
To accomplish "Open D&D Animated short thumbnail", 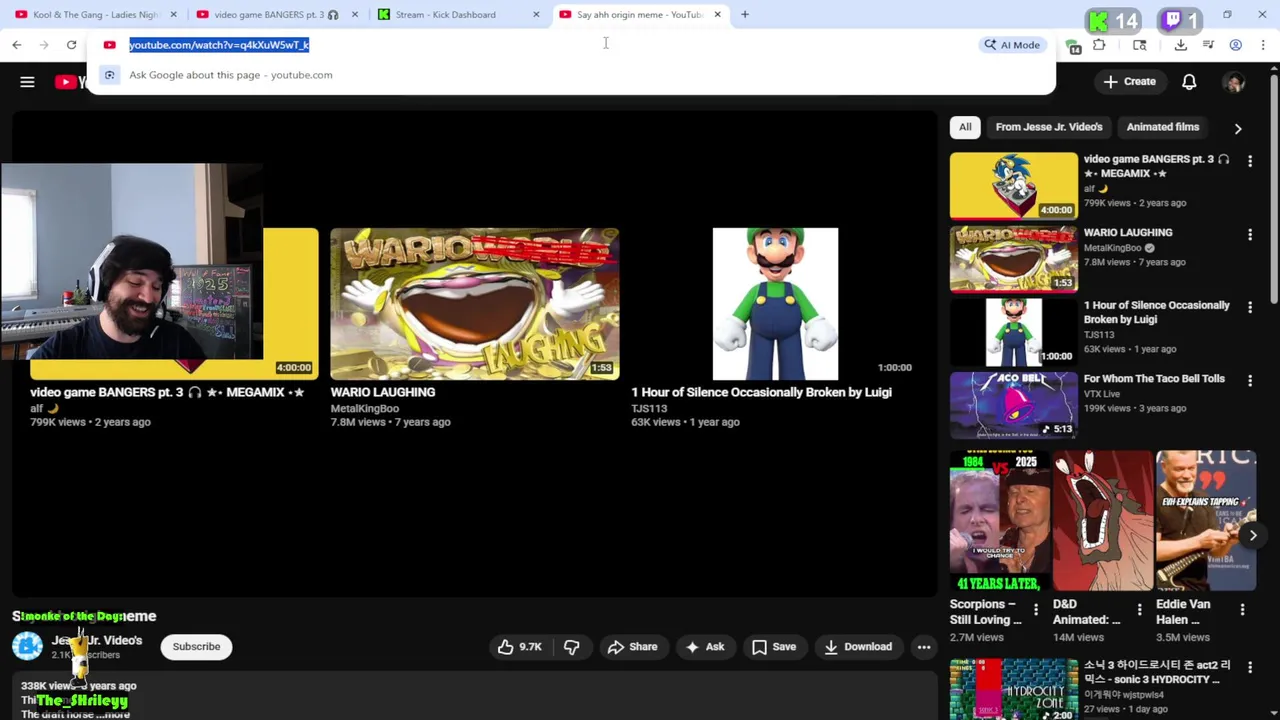I will (1103, 521).
